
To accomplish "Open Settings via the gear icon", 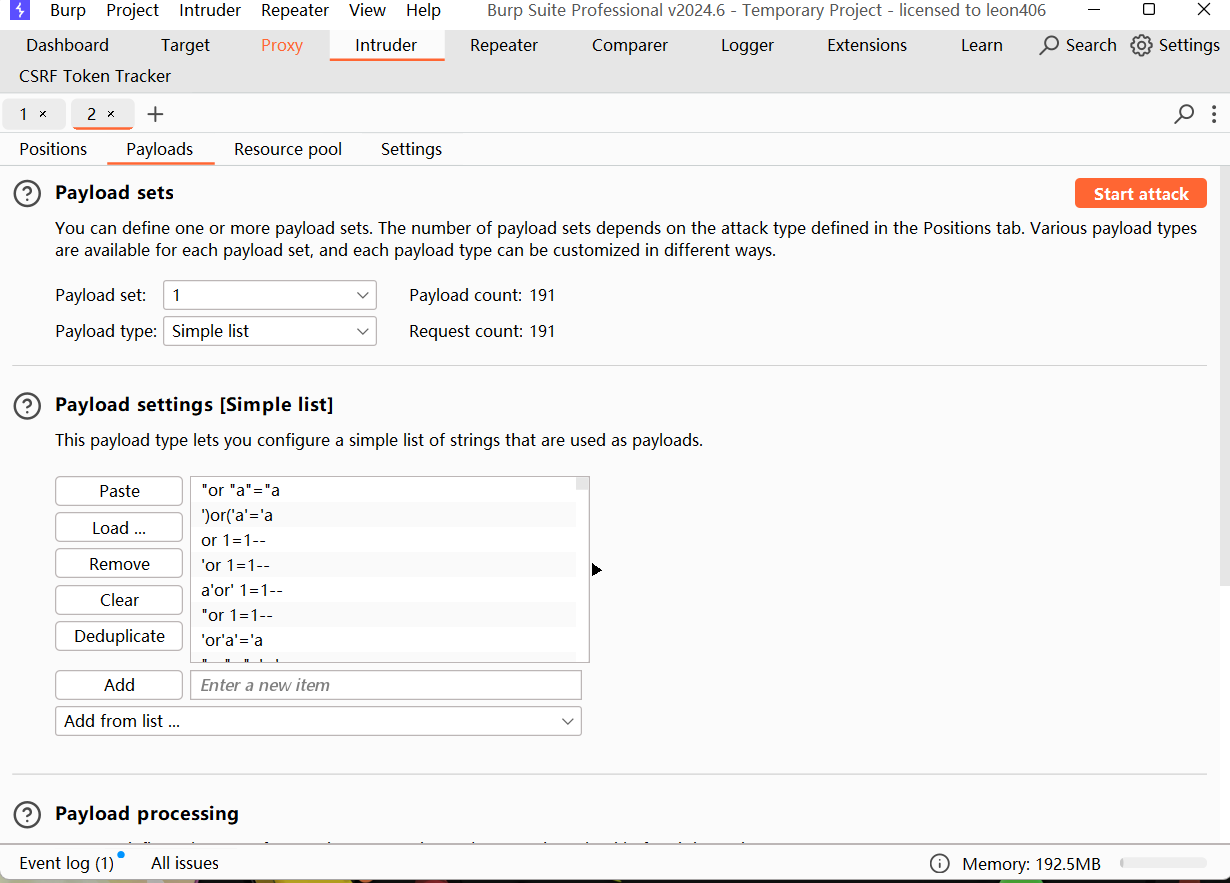I will click(1141, 46).
